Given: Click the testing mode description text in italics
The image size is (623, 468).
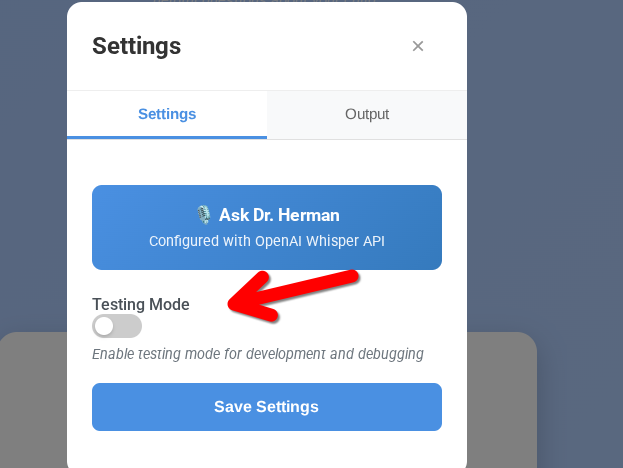Looking at the screenshot, I should (x=258, y=354).
